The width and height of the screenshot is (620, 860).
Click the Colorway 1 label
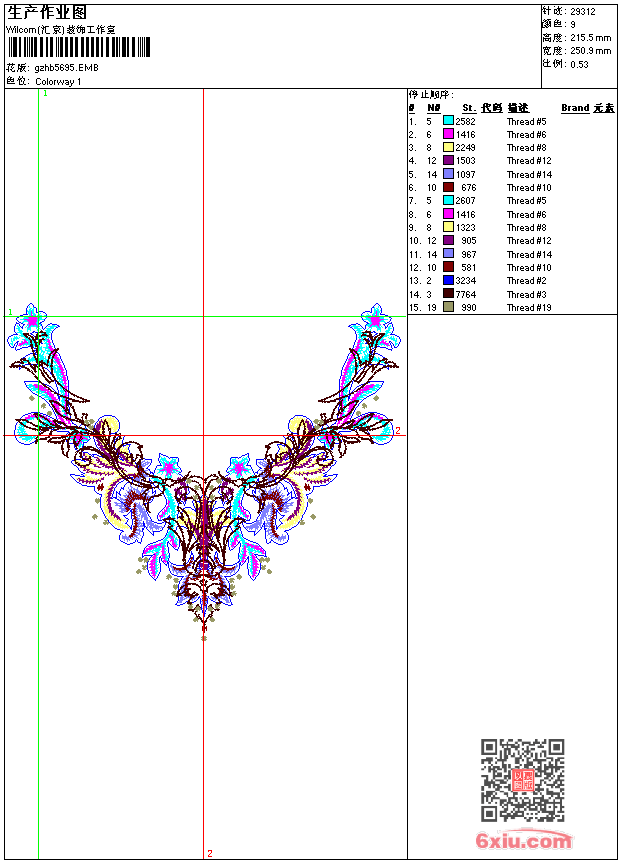tap(58, 82)
